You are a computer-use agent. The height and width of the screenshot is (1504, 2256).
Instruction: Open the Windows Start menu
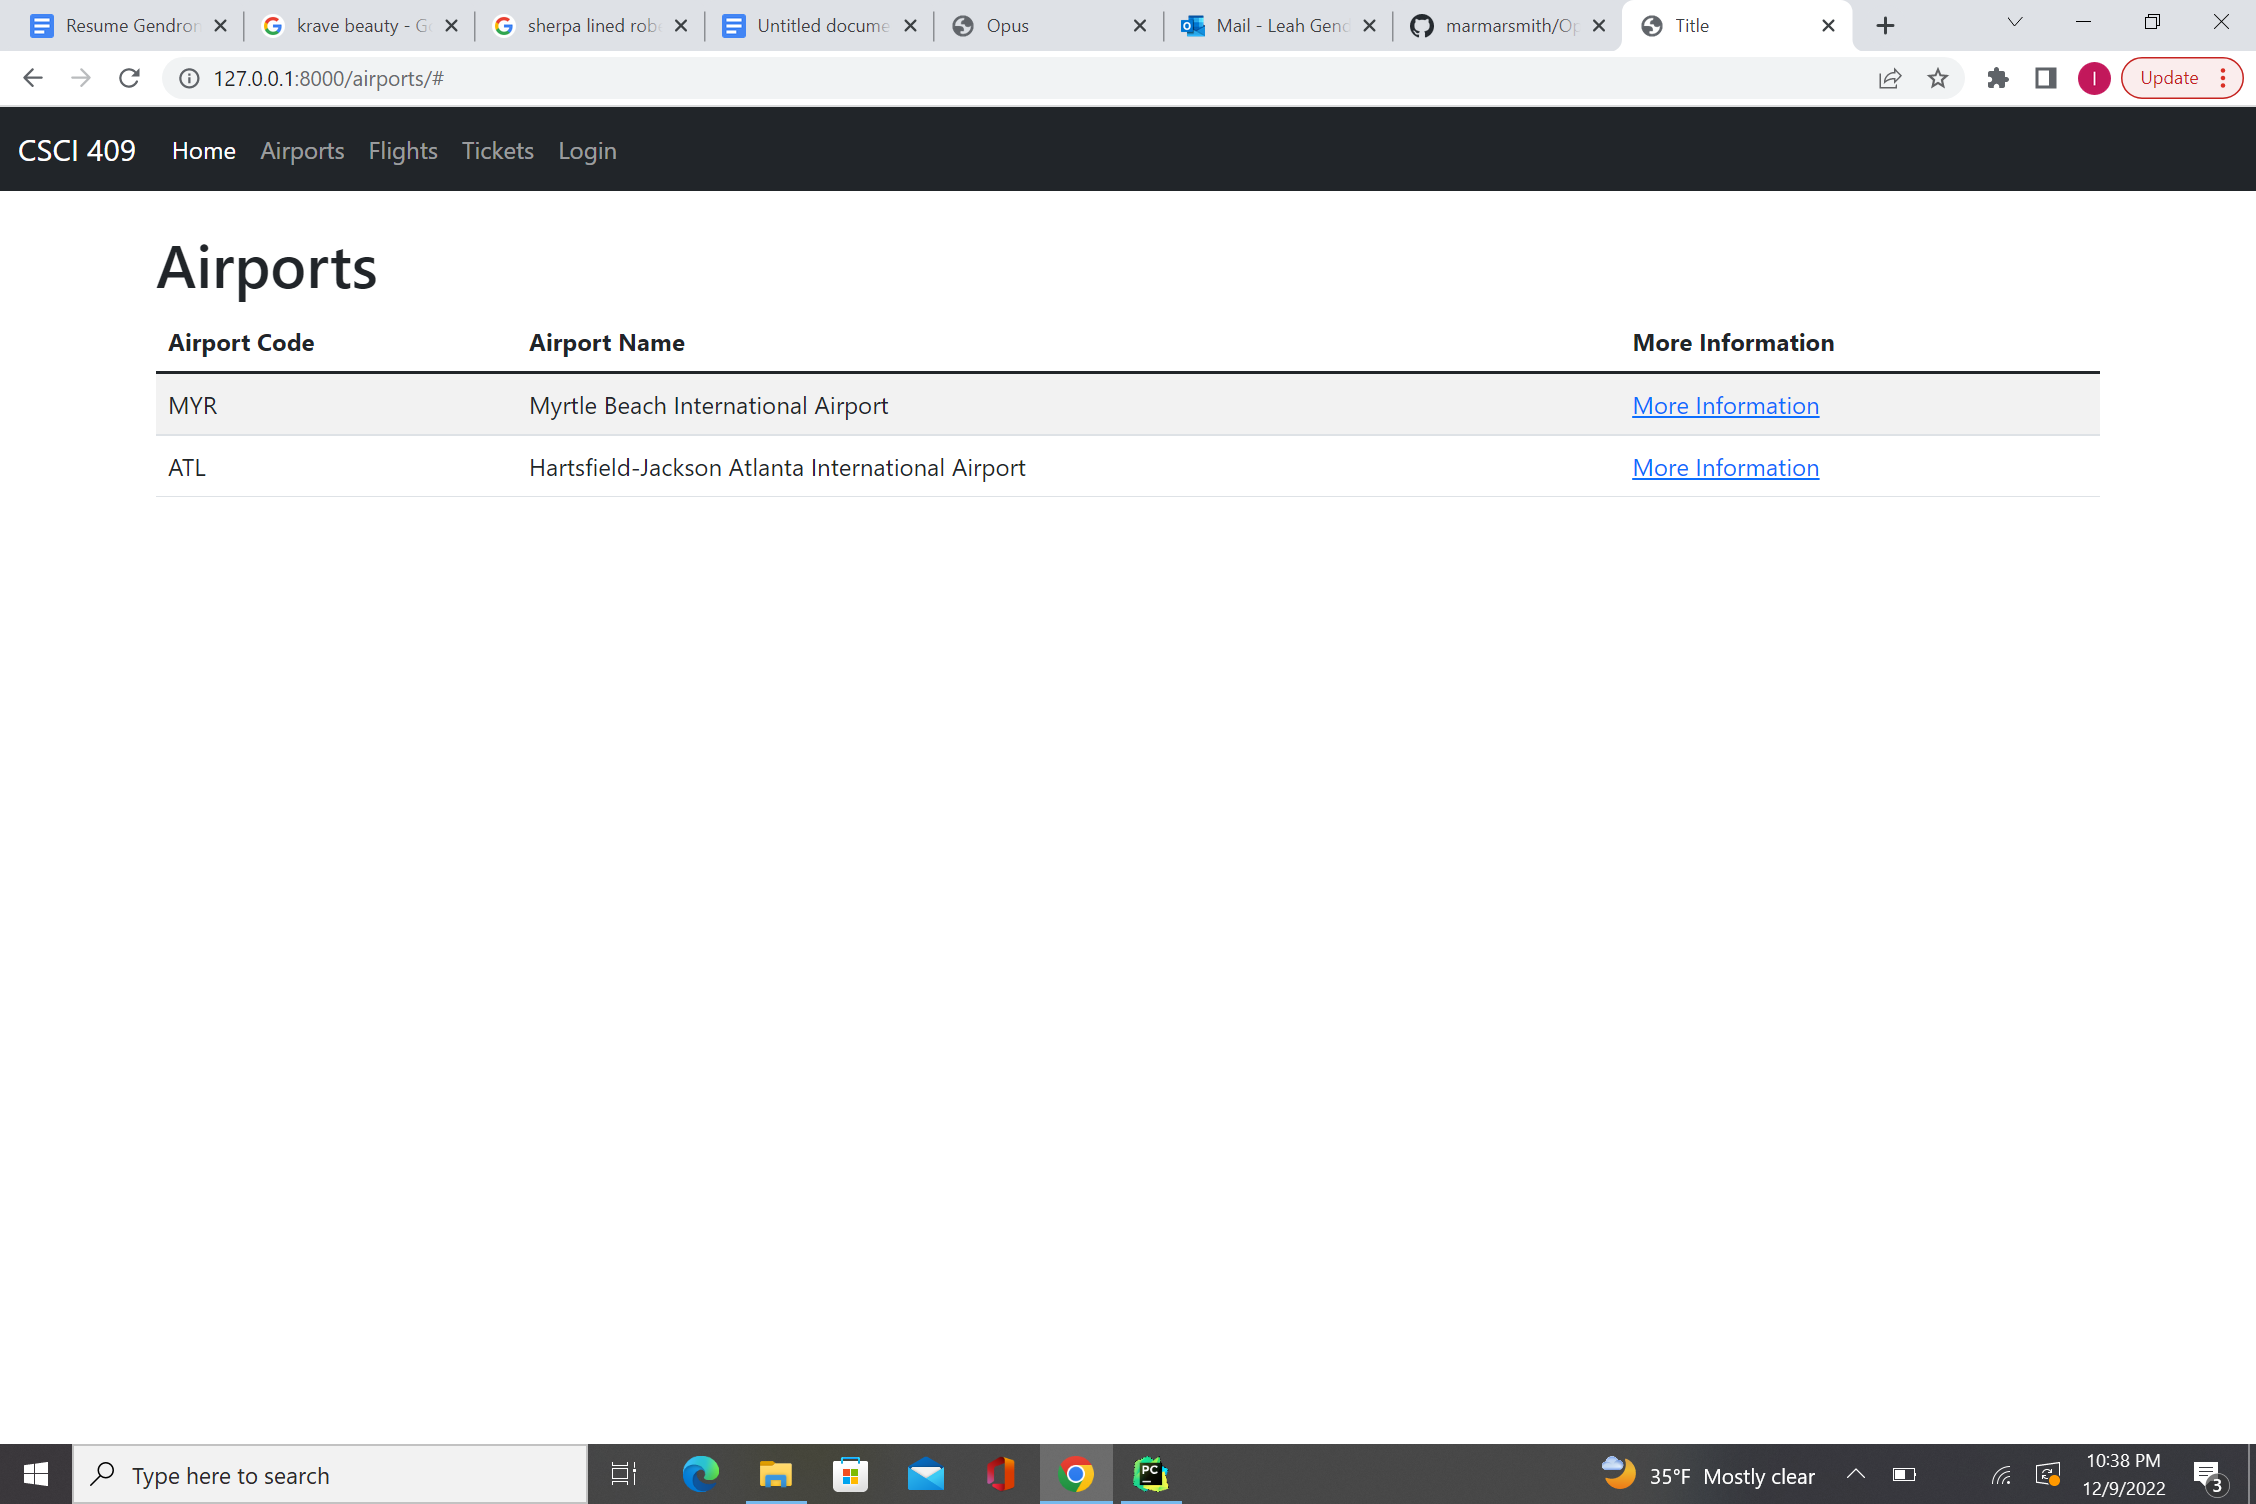coord(36,1474)
